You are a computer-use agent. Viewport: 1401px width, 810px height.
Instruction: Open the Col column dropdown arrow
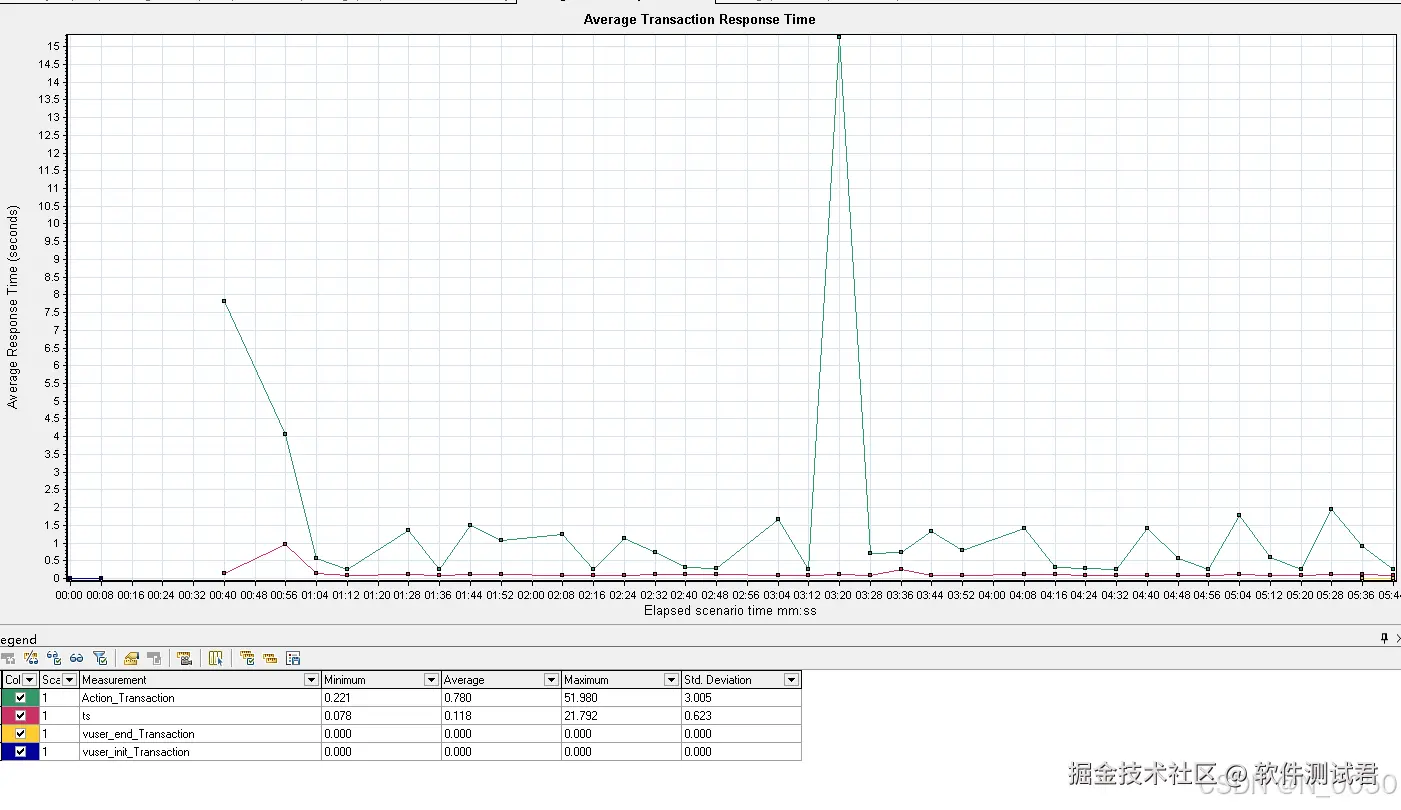click(30, 680)
